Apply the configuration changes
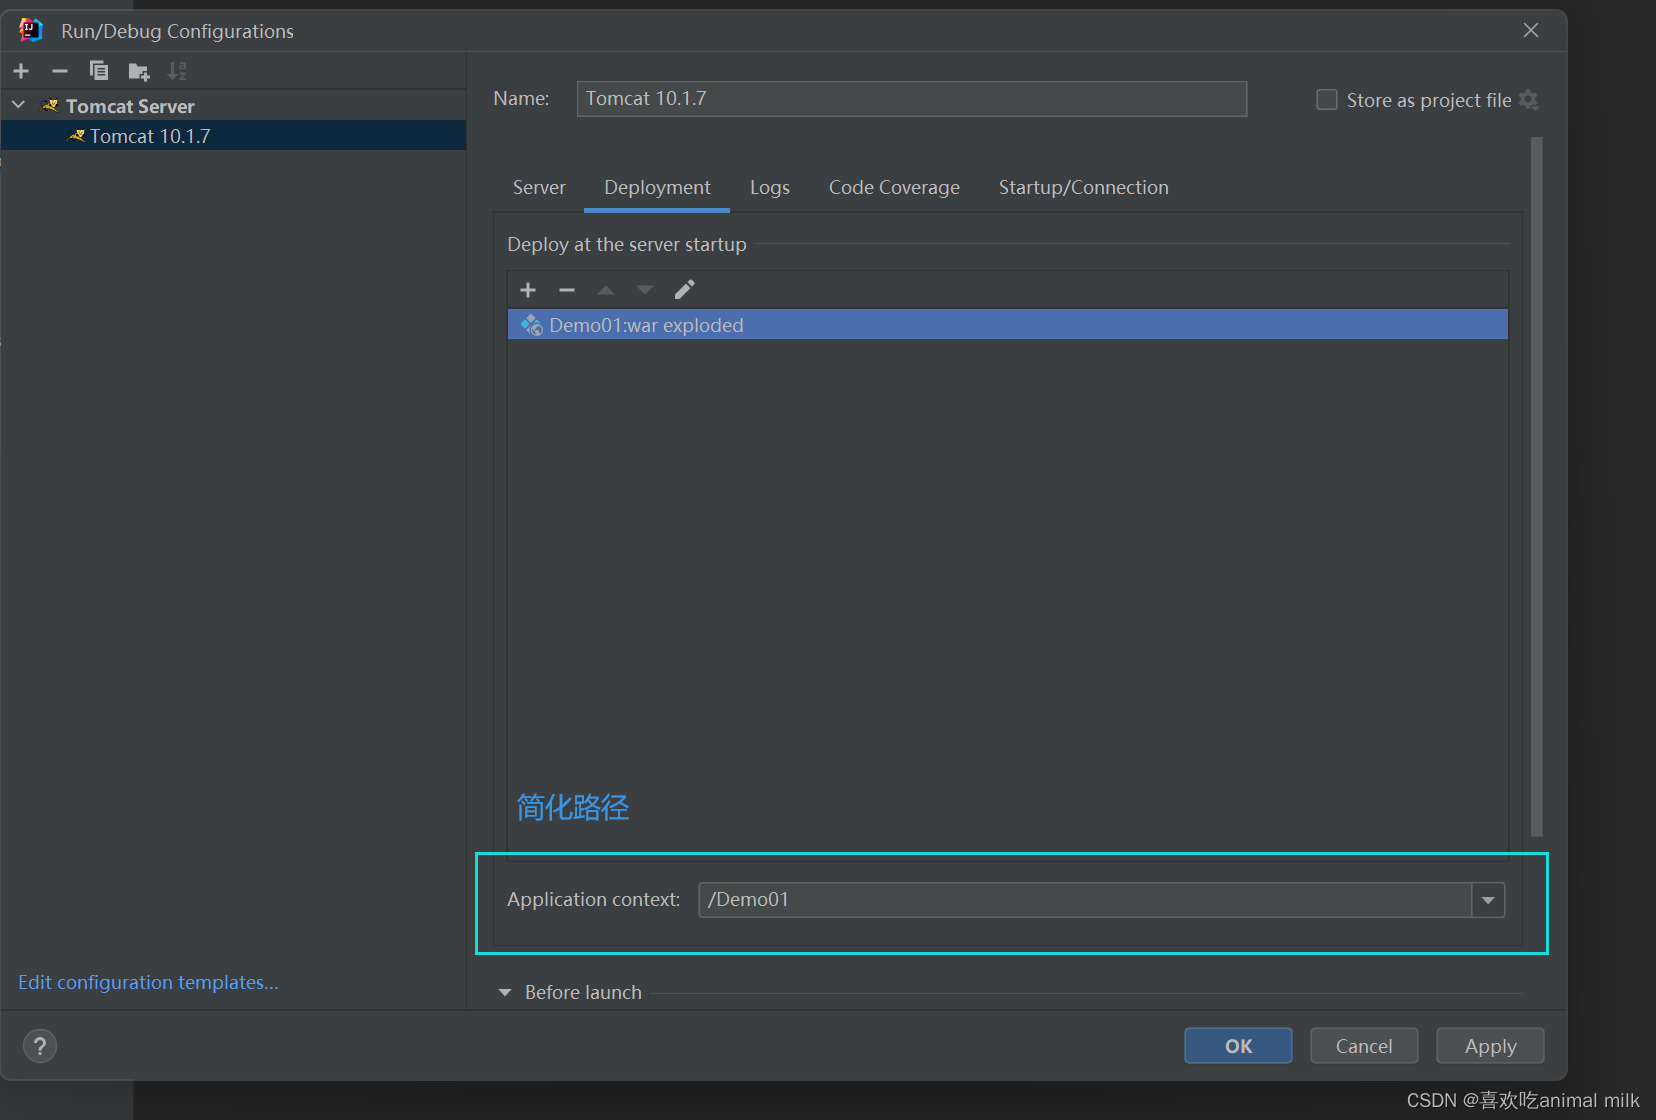This screenshot has width=1656, height=1120. 1488,1045
